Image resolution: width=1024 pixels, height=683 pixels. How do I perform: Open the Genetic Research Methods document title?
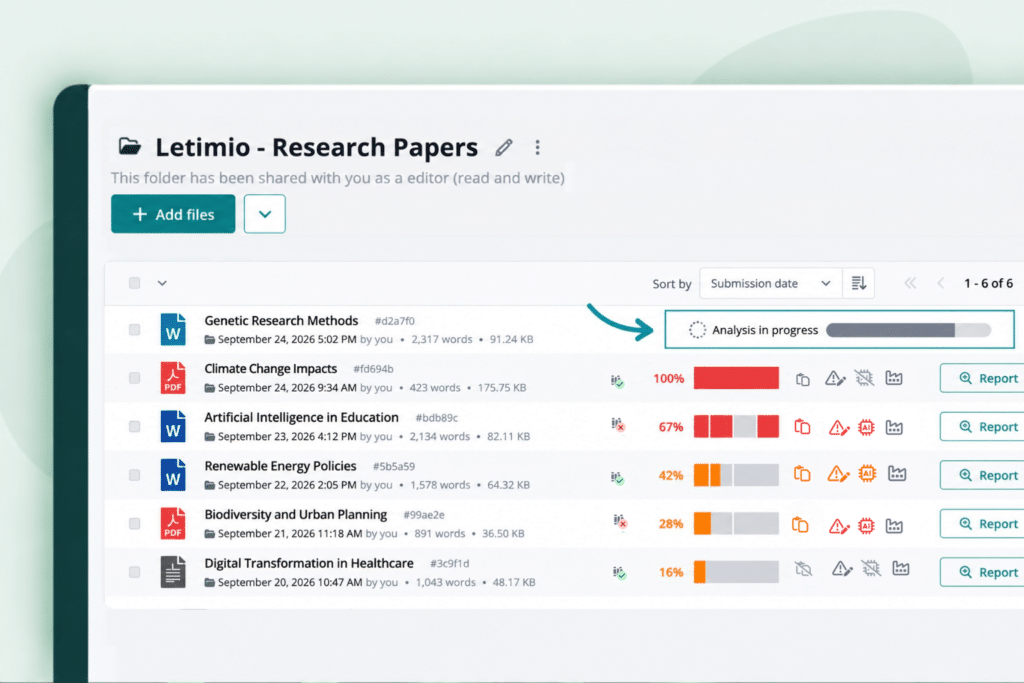pyautogui.click(x=281, y=321)
